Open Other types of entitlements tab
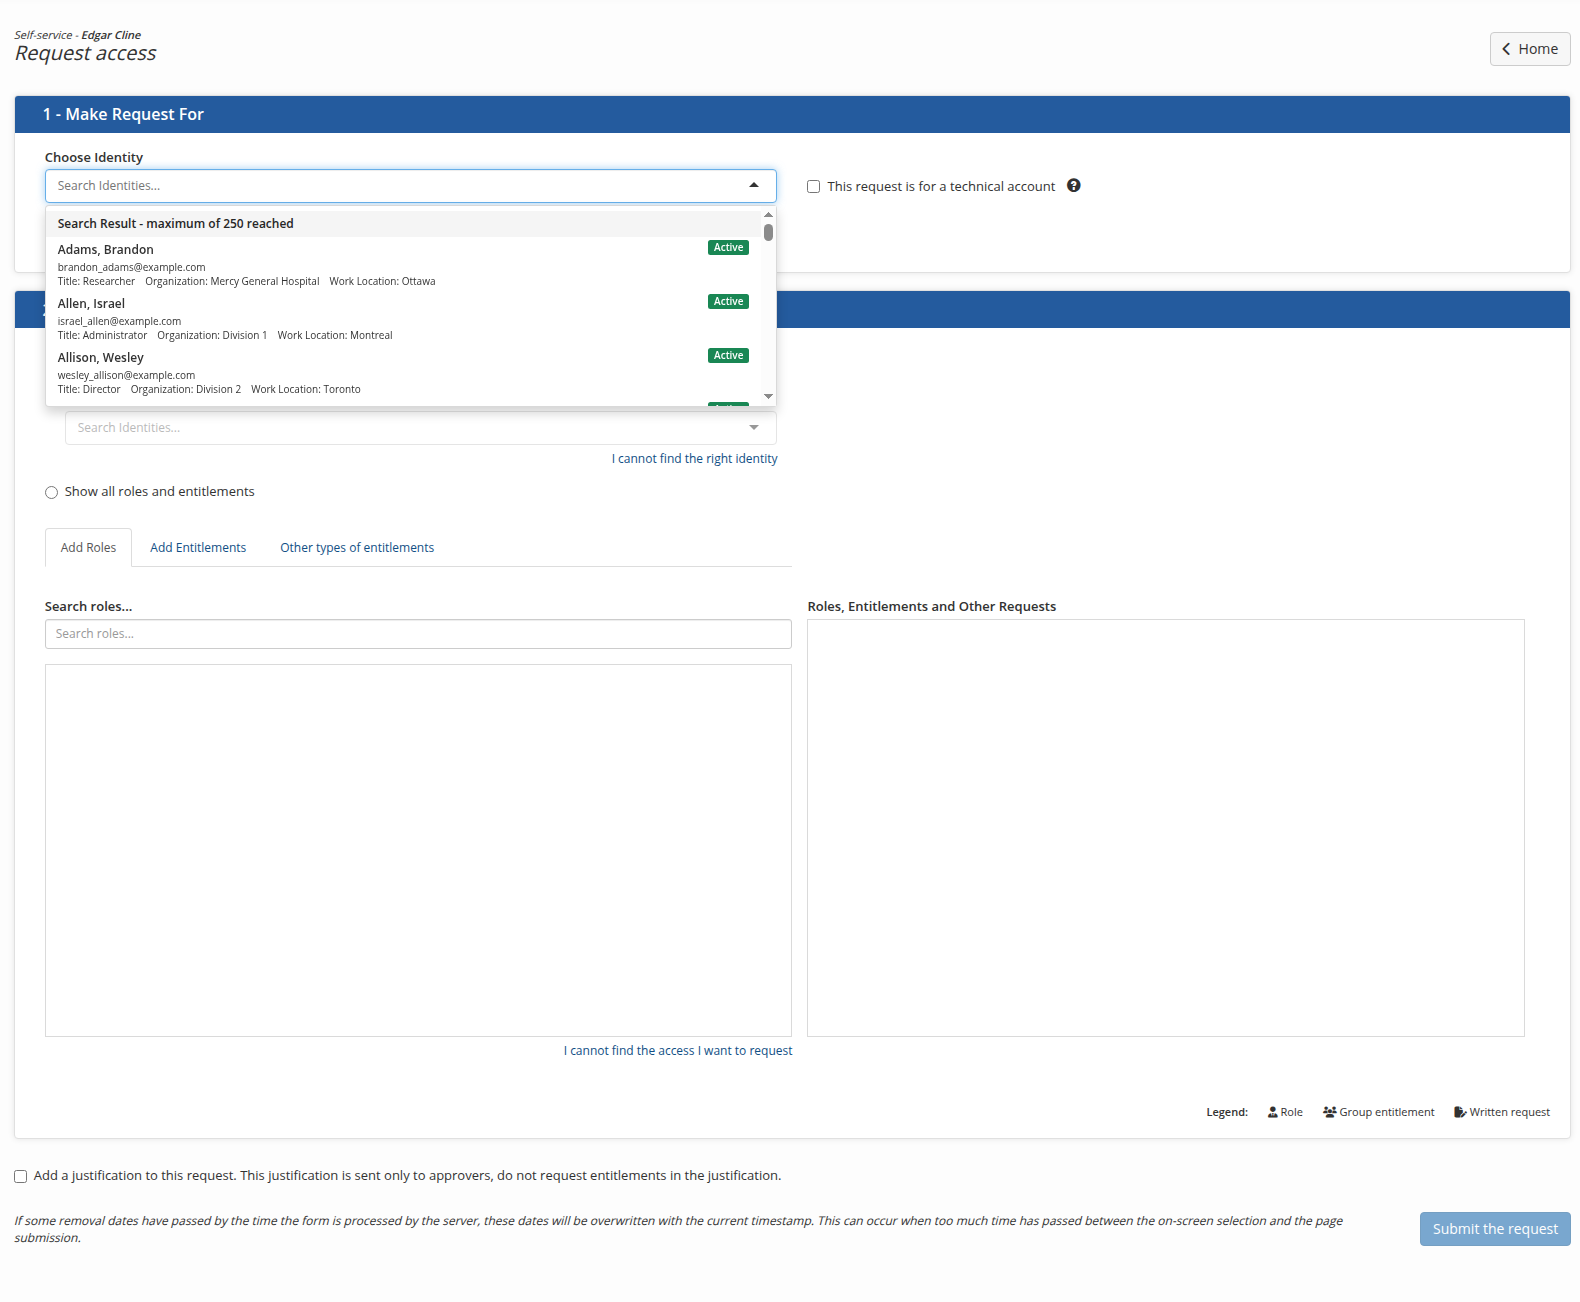This screenshot has width=1580, height=1302. [x=357, y=547]
